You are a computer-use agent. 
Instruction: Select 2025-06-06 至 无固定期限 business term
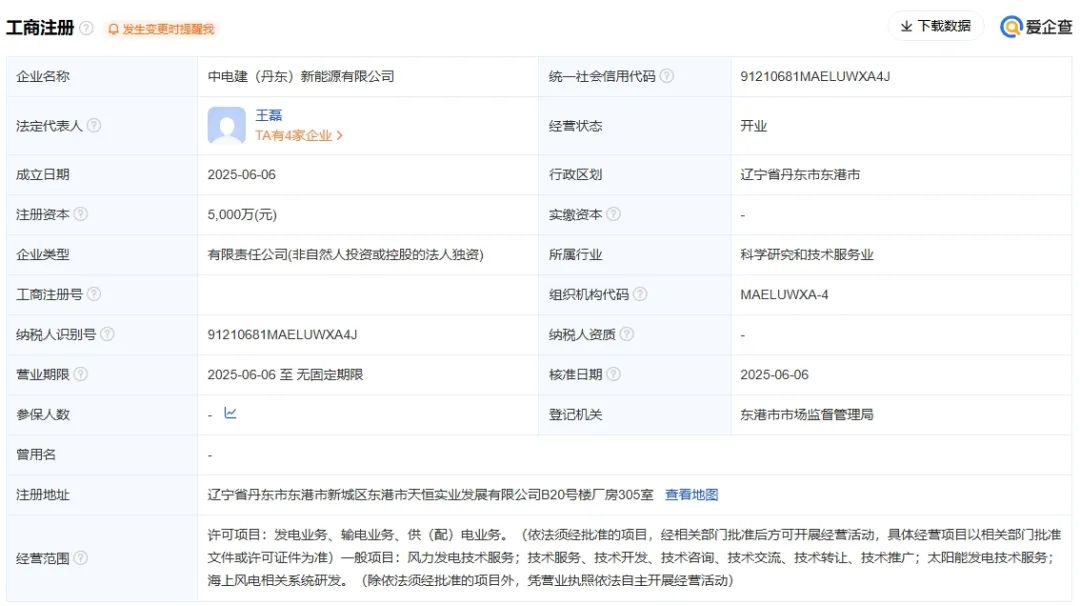[x=285, y=375]
